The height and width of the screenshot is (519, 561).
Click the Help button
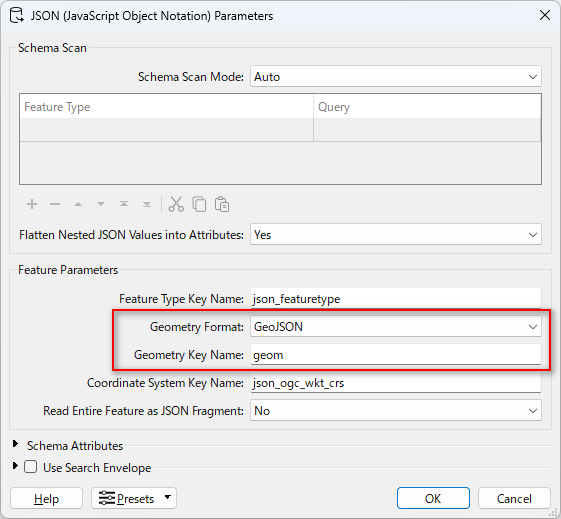coord(47,498)
